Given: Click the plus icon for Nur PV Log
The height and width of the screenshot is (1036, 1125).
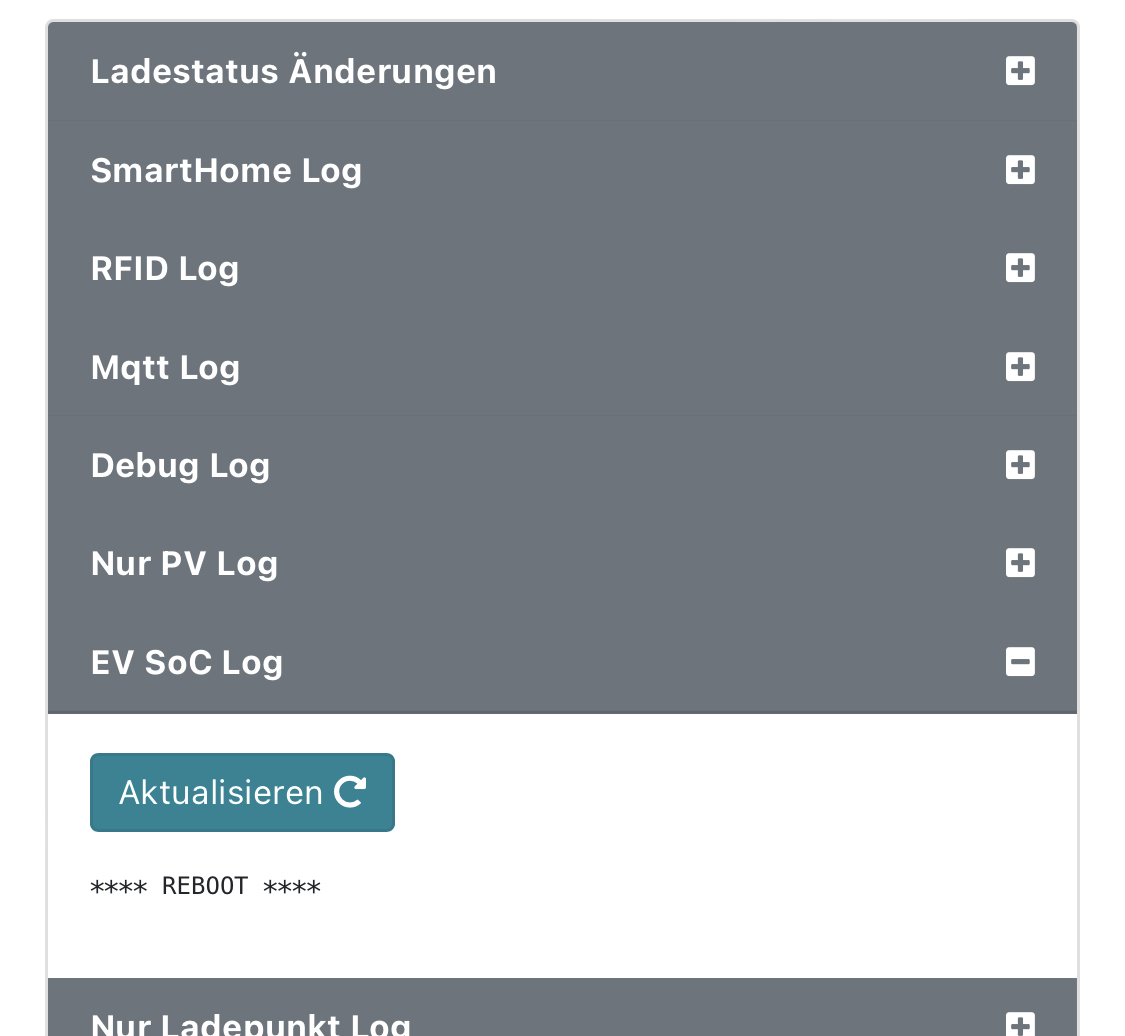Looking at the screenshot, I should tap(1020, 563).
